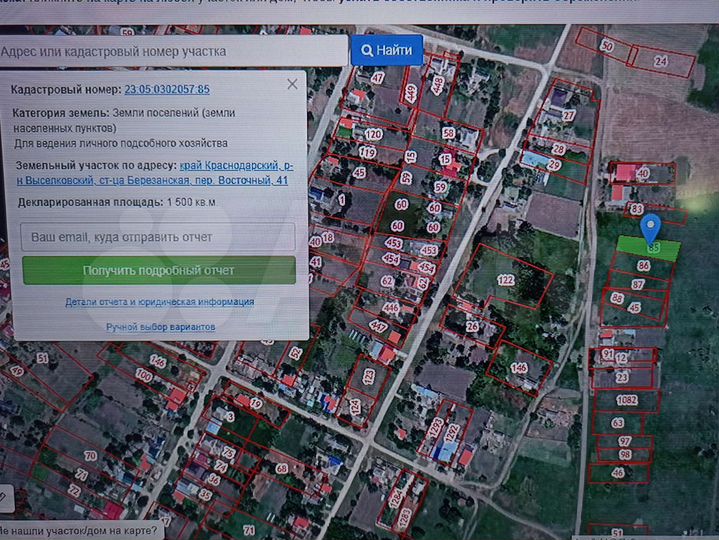Click parcel label 1082 on map
This screenshot has width=719, height=540.
coord(627,400)
